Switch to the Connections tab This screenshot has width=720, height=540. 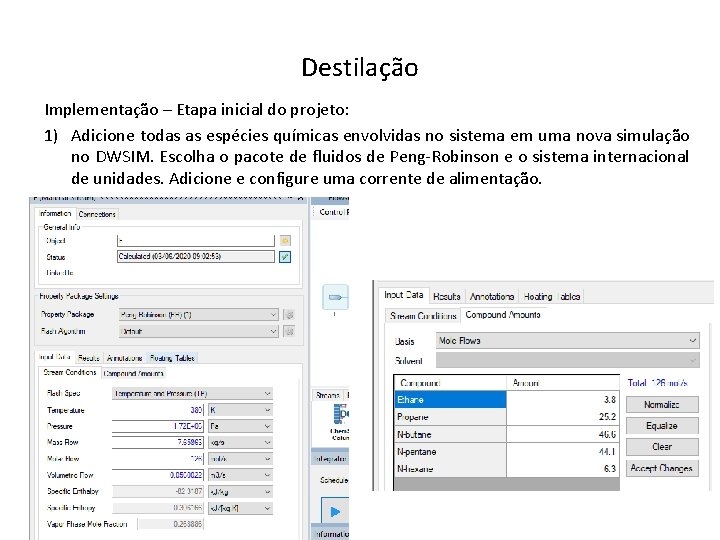point(96,214)
